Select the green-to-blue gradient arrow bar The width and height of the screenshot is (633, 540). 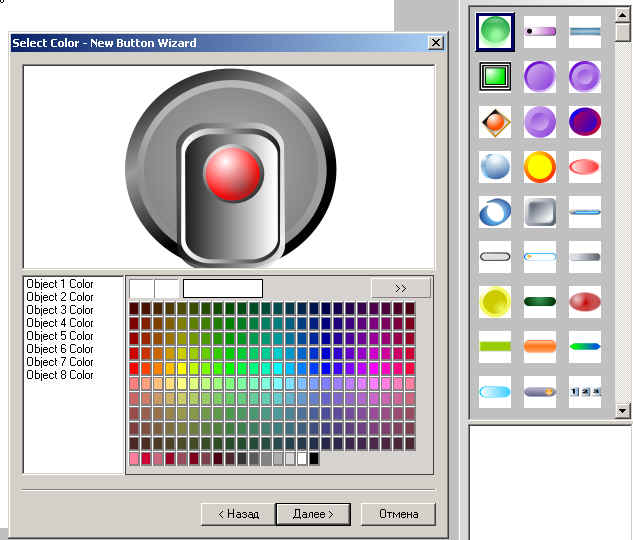click(585, 346)
